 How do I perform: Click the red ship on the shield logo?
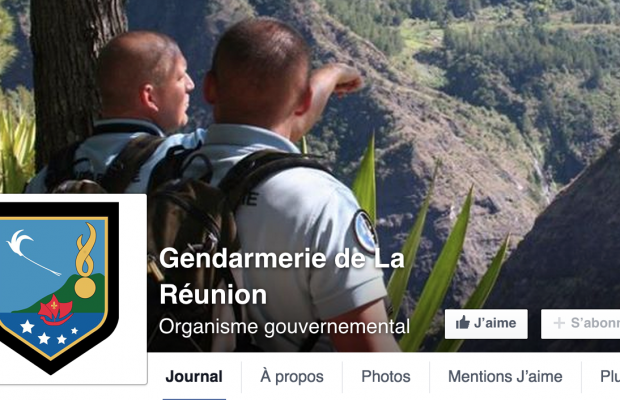click(55, 310)
